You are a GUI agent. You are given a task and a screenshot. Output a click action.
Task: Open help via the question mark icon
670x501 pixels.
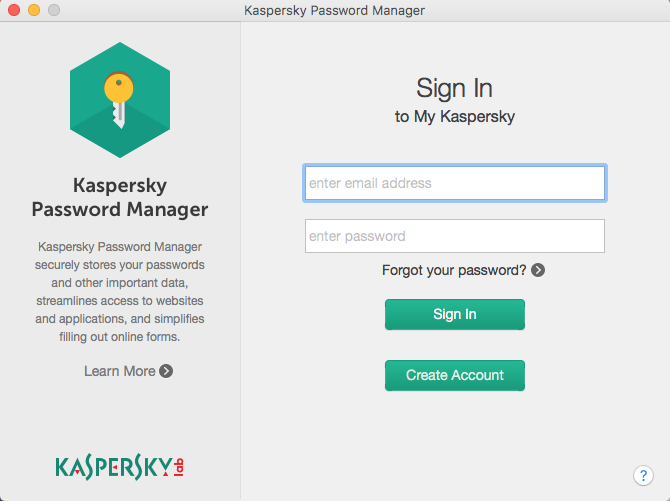click(643, 475)
